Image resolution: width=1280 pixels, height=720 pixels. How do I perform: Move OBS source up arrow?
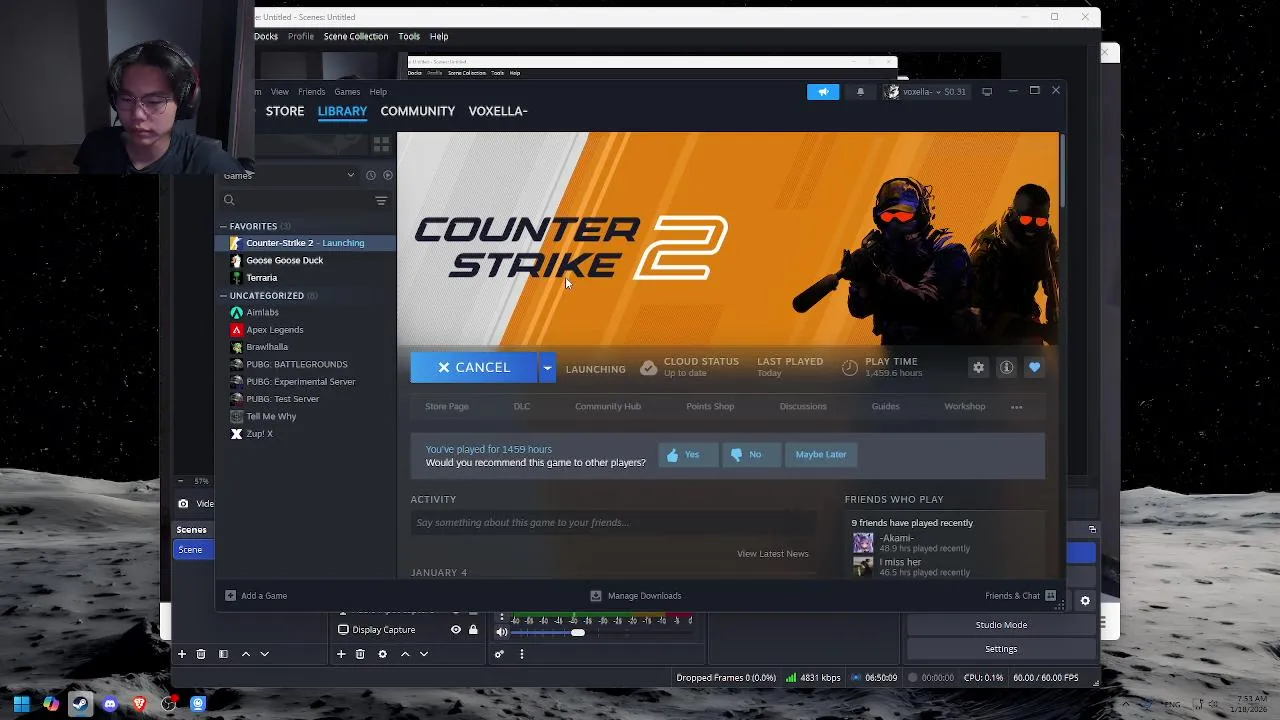tap(405, 654)
